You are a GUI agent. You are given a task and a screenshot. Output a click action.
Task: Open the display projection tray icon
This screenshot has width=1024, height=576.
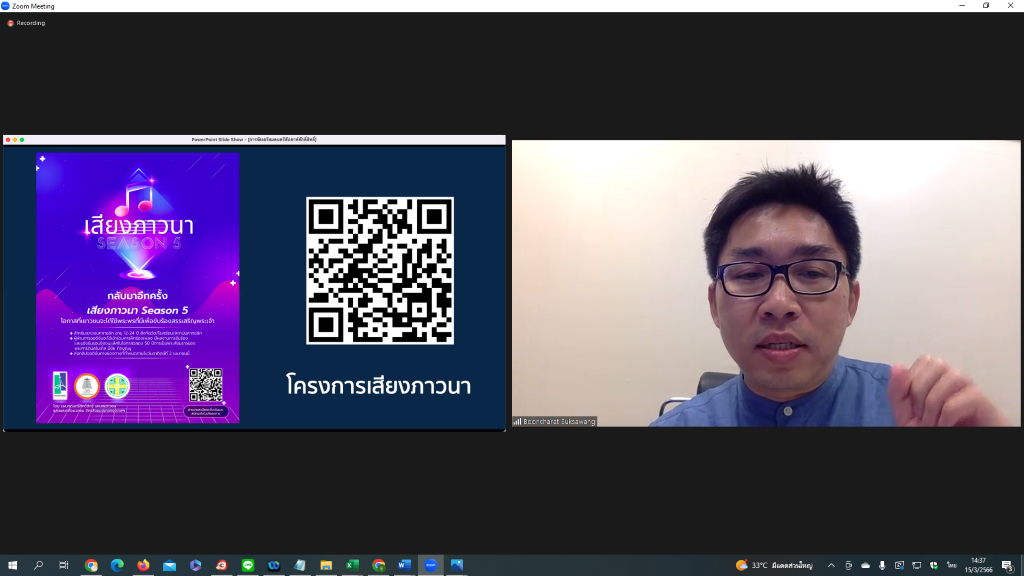click(x=917, y=566)
